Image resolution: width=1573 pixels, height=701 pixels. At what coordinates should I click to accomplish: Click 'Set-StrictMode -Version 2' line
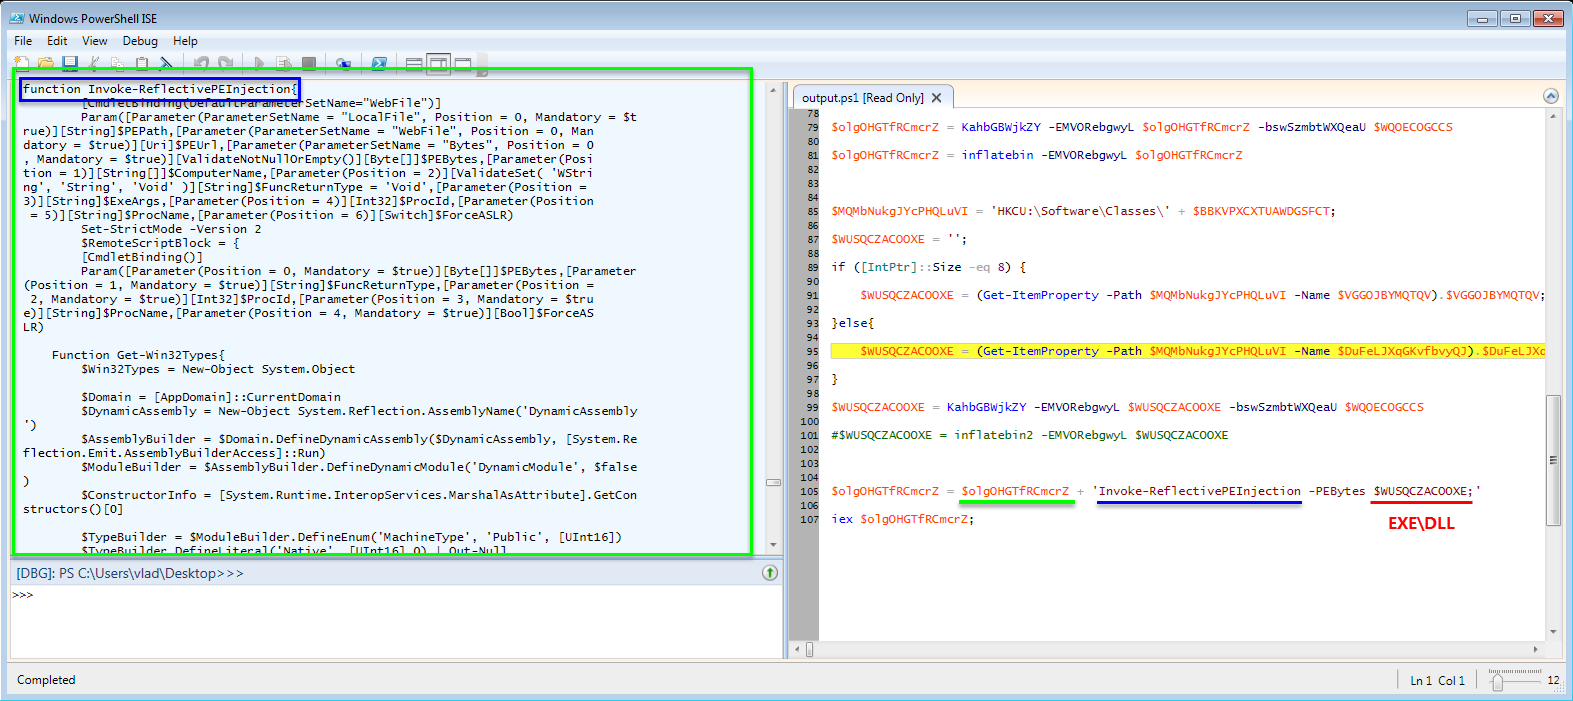(x=171, y=229)
